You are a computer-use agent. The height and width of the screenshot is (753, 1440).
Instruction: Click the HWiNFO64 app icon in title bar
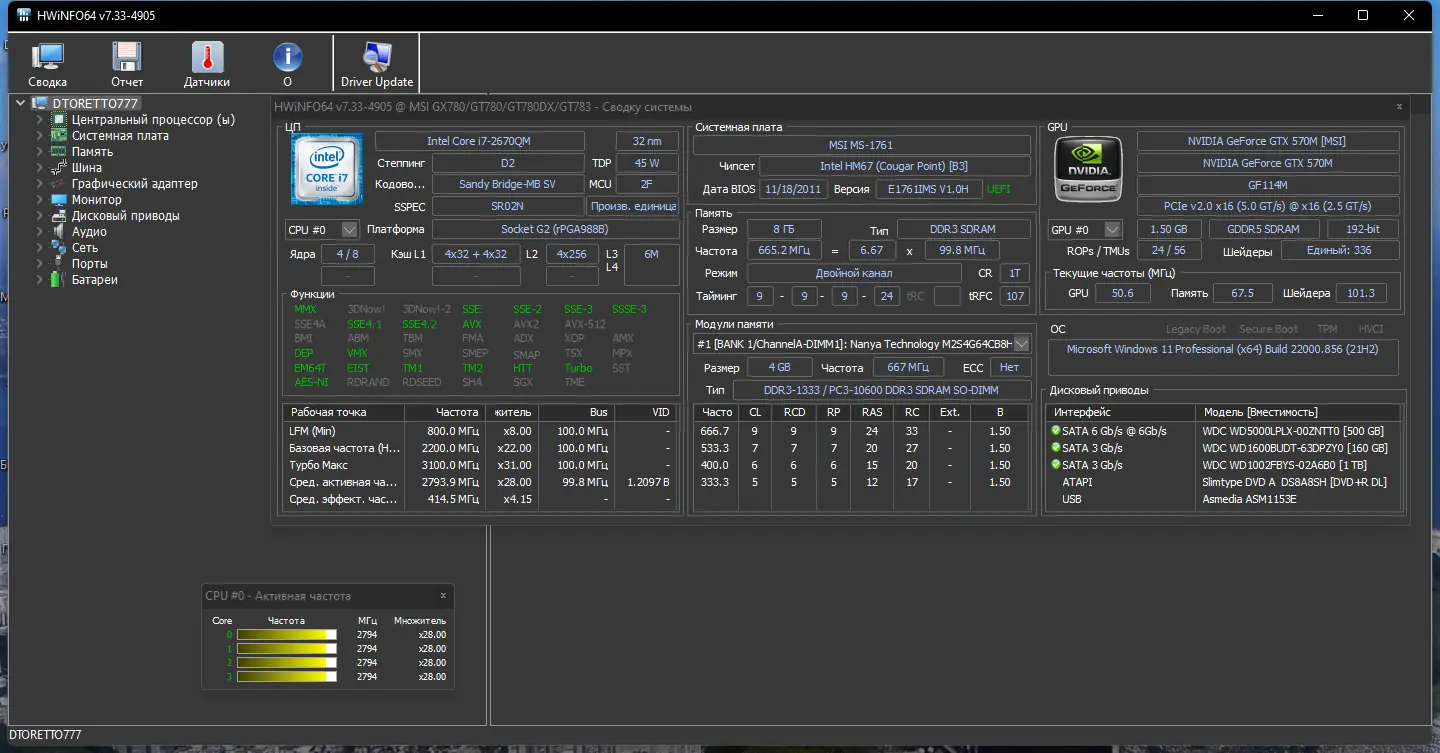(x=24, y=16)
